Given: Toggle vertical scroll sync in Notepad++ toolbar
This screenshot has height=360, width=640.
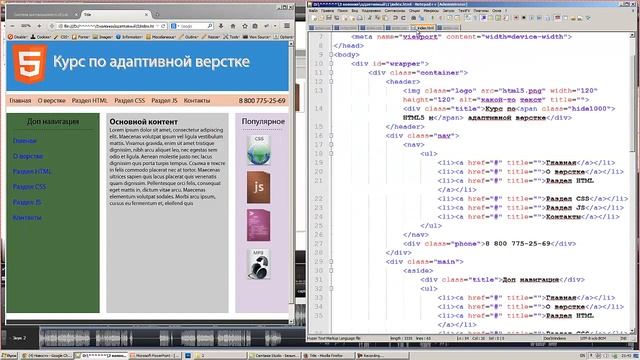Looking at the screenshot, I should [x=449, y=18].
